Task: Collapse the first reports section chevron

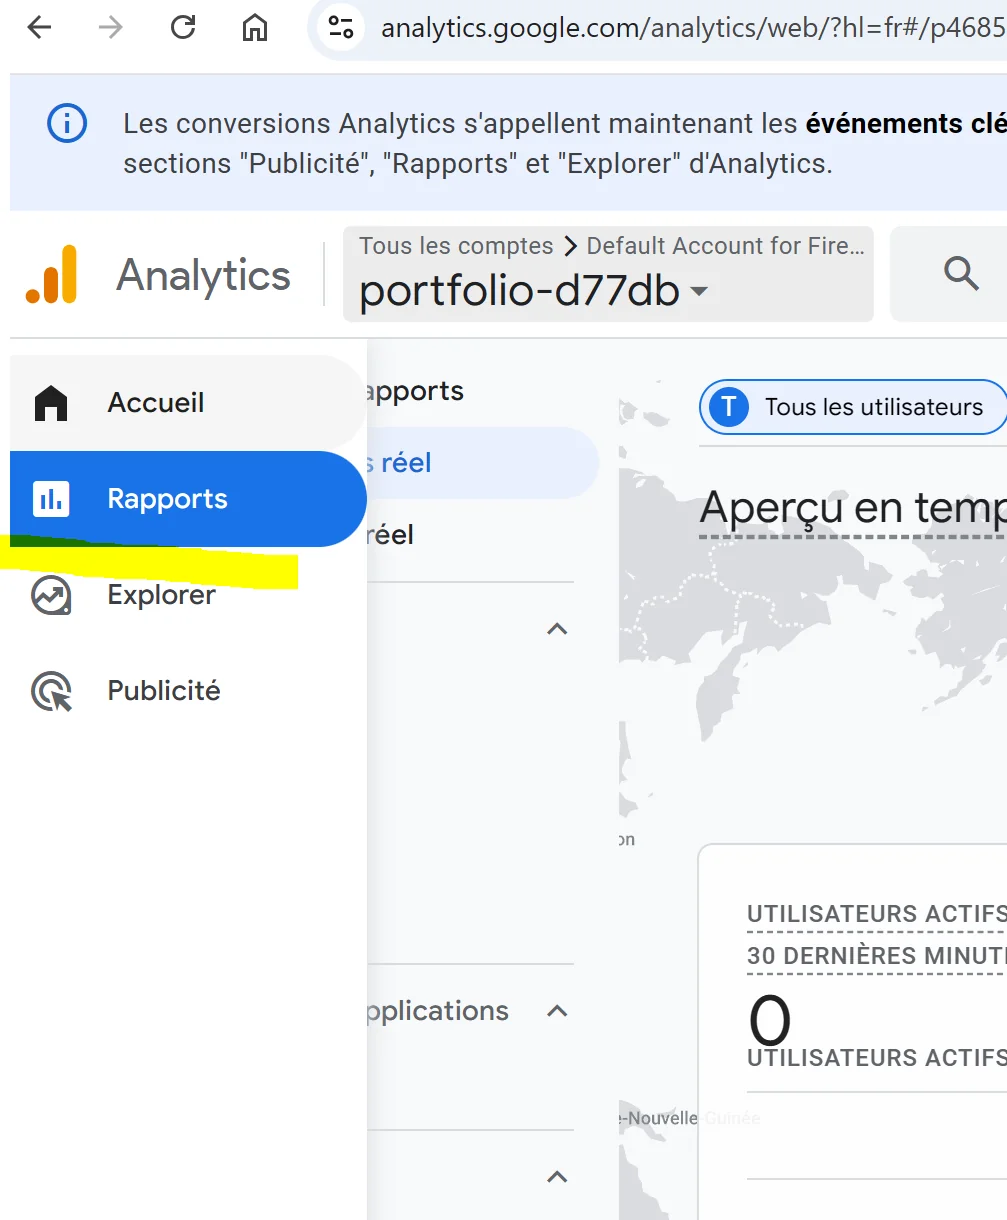Action: point(557,629)
